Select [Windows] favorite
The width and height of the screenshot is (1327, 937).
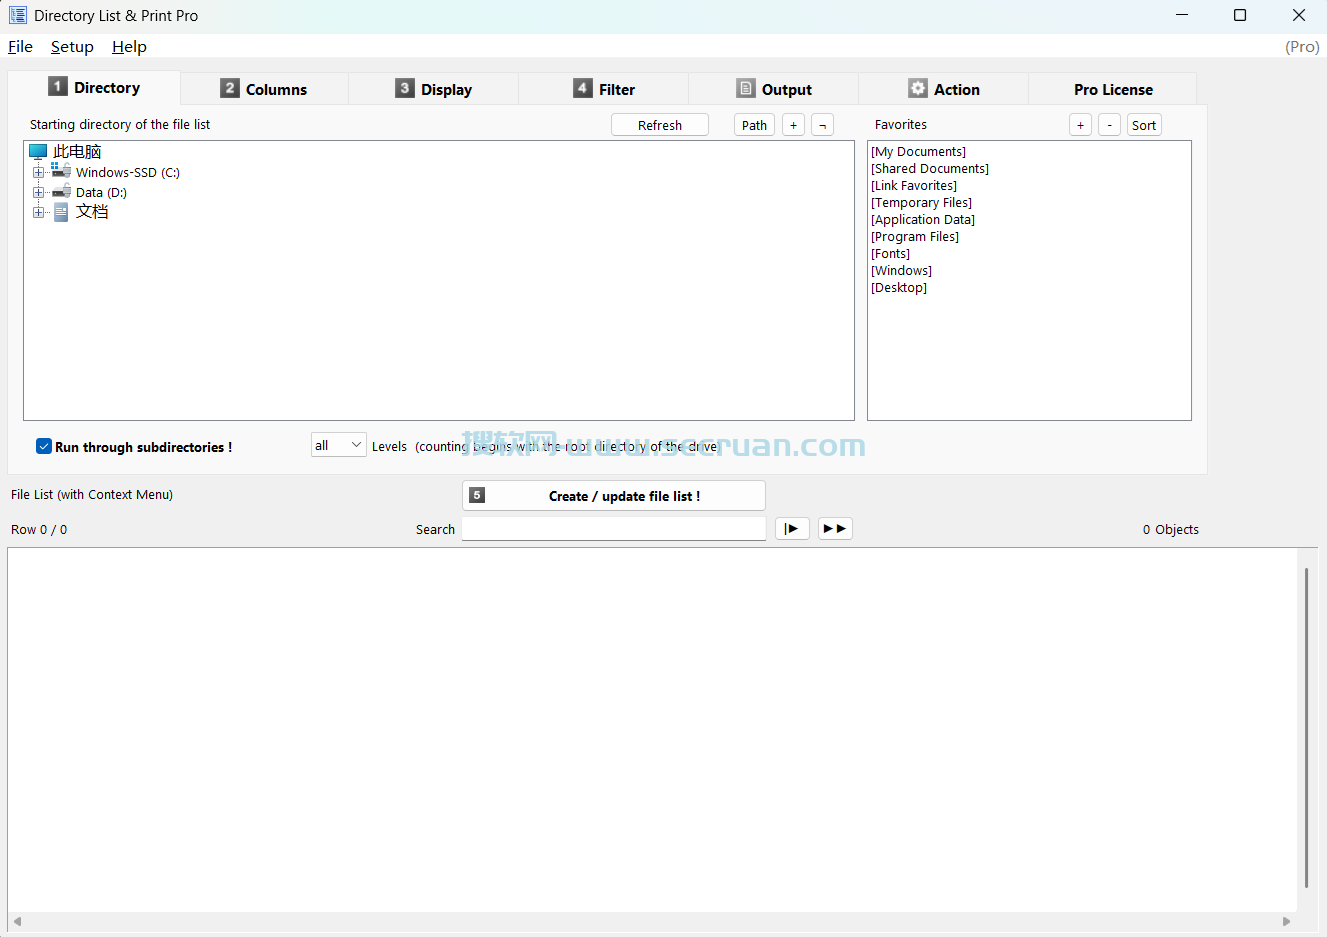click(x=901, y=271)
